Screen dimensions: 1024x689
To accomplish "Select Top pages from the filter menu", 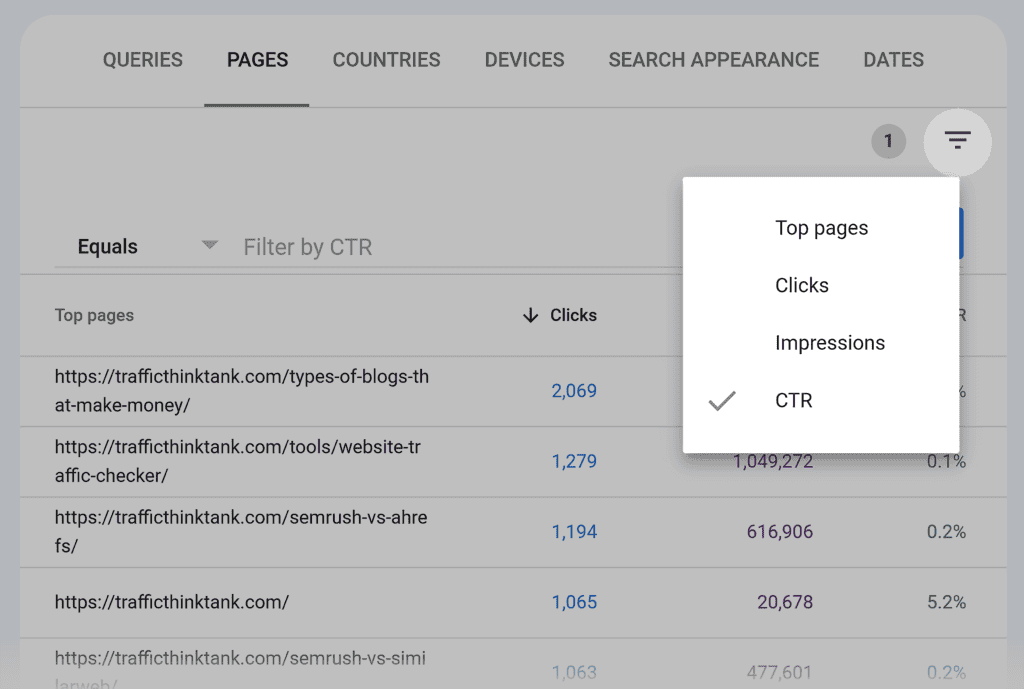I will pyautogui.click(x=821, y=227).
